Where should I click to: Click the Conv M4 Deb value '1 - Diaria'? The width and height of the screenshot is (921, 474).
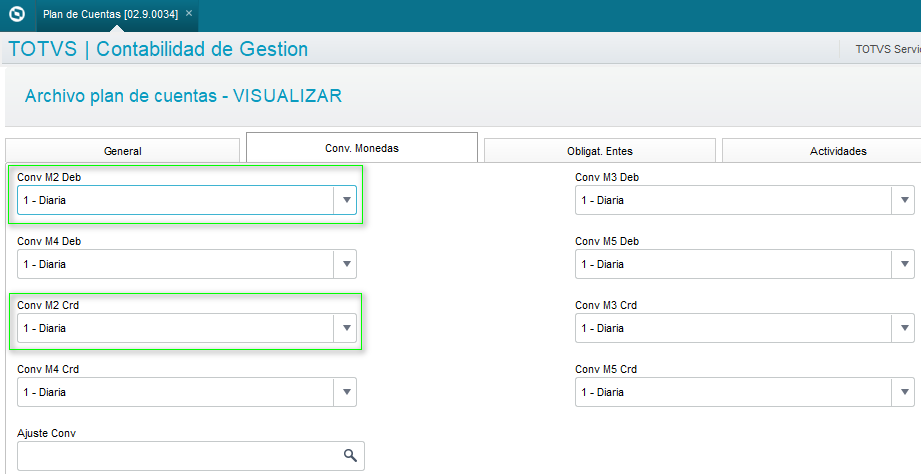[45, 264]
